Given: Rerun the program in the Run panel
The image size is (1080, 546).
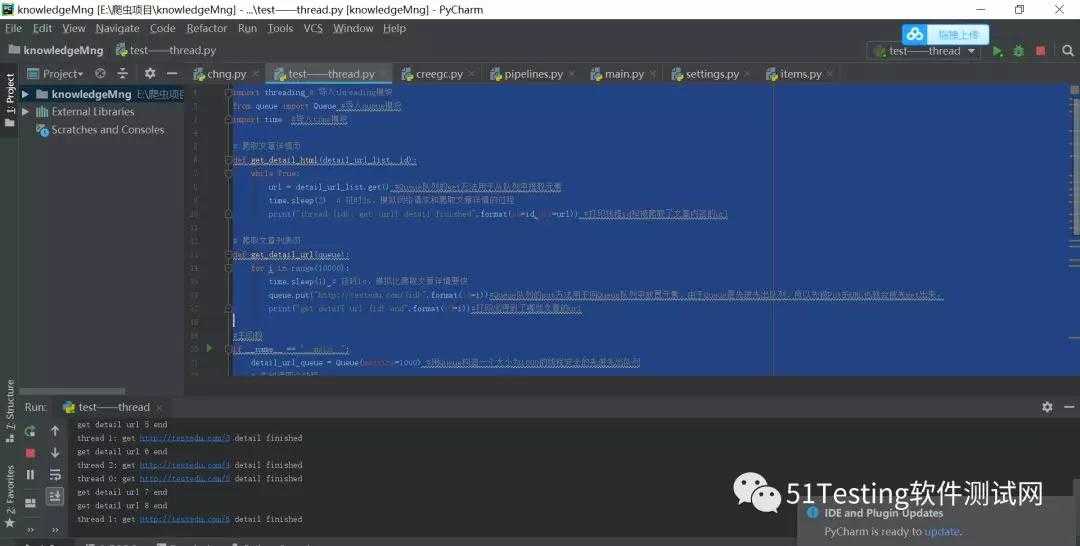Looking at the screenshot, I should [30, 432].
